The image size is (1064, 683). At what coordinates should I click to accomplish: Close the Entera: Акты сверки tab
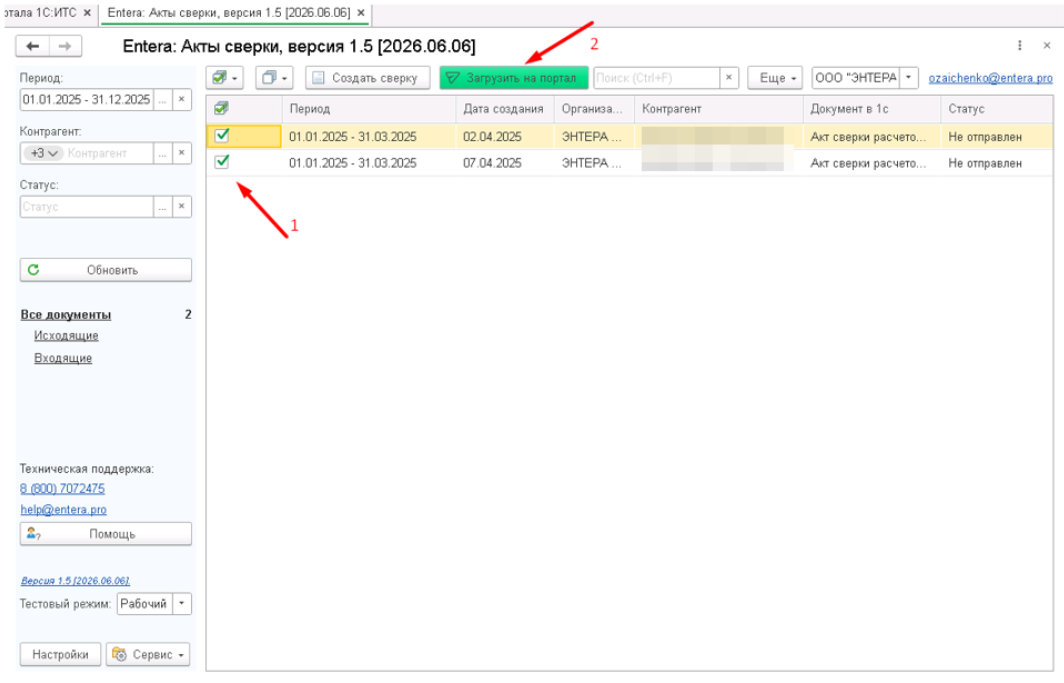click(361, 13)
